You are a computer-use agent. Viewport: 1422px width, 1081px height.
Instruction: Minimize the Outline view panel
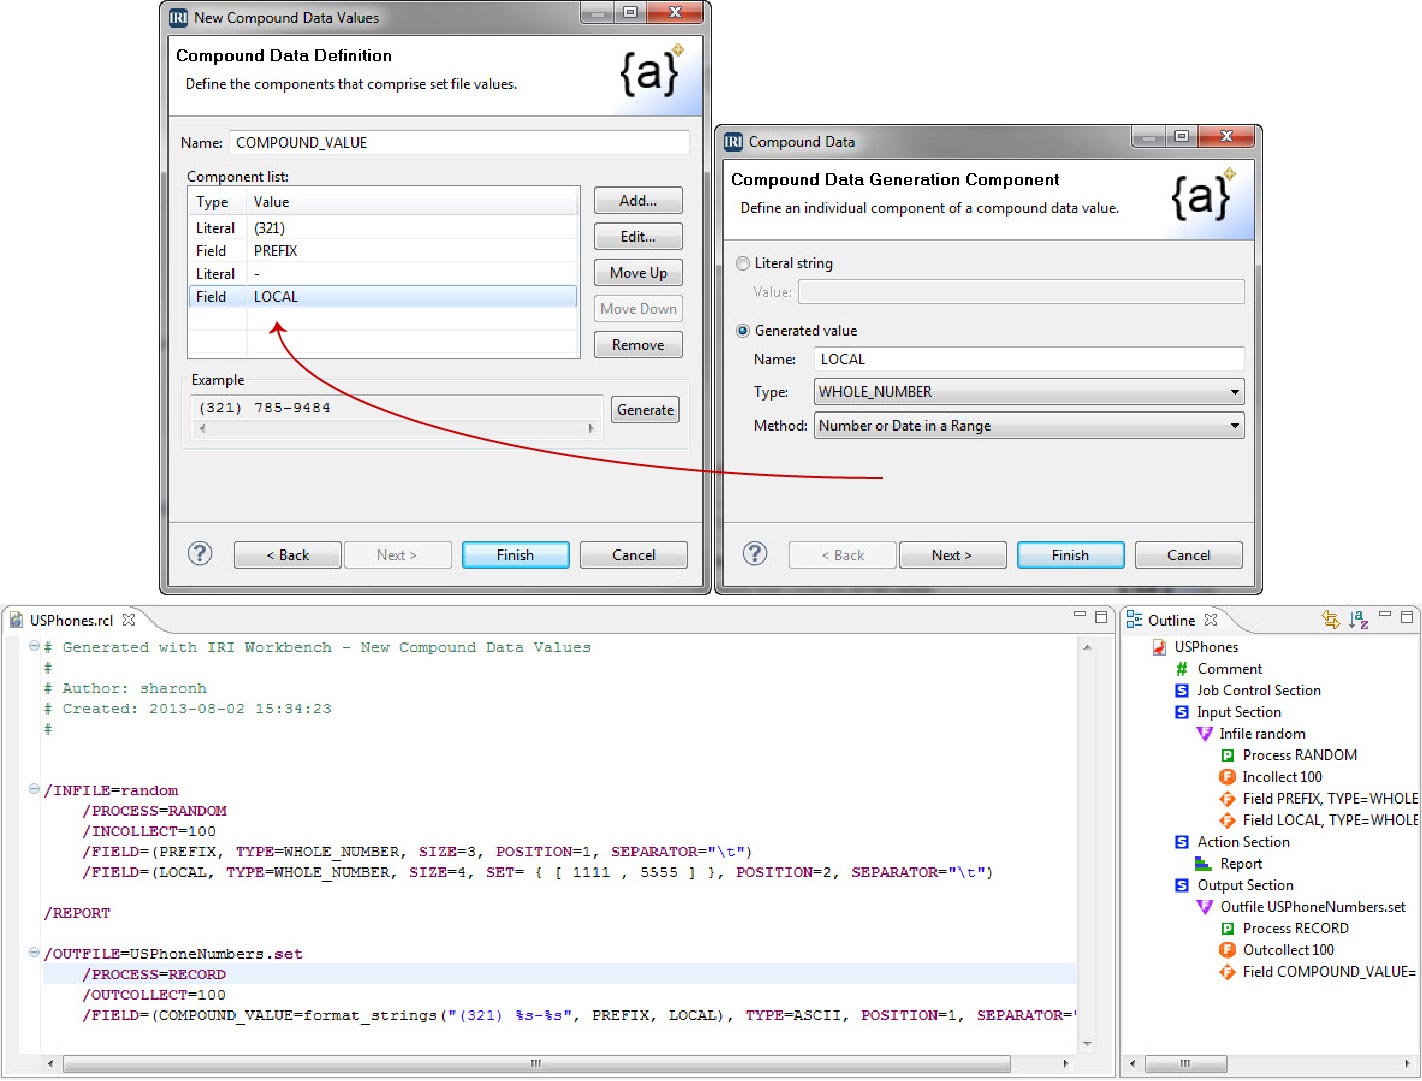1385,616
